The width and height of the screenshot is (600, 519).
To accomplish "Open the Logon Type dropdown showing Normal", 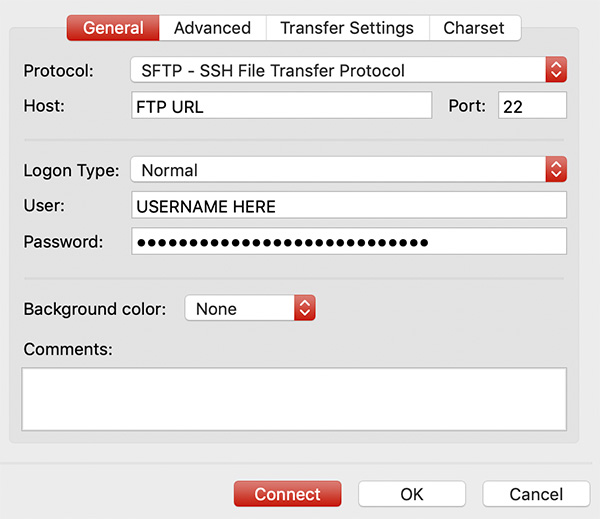I will [349, 169].
